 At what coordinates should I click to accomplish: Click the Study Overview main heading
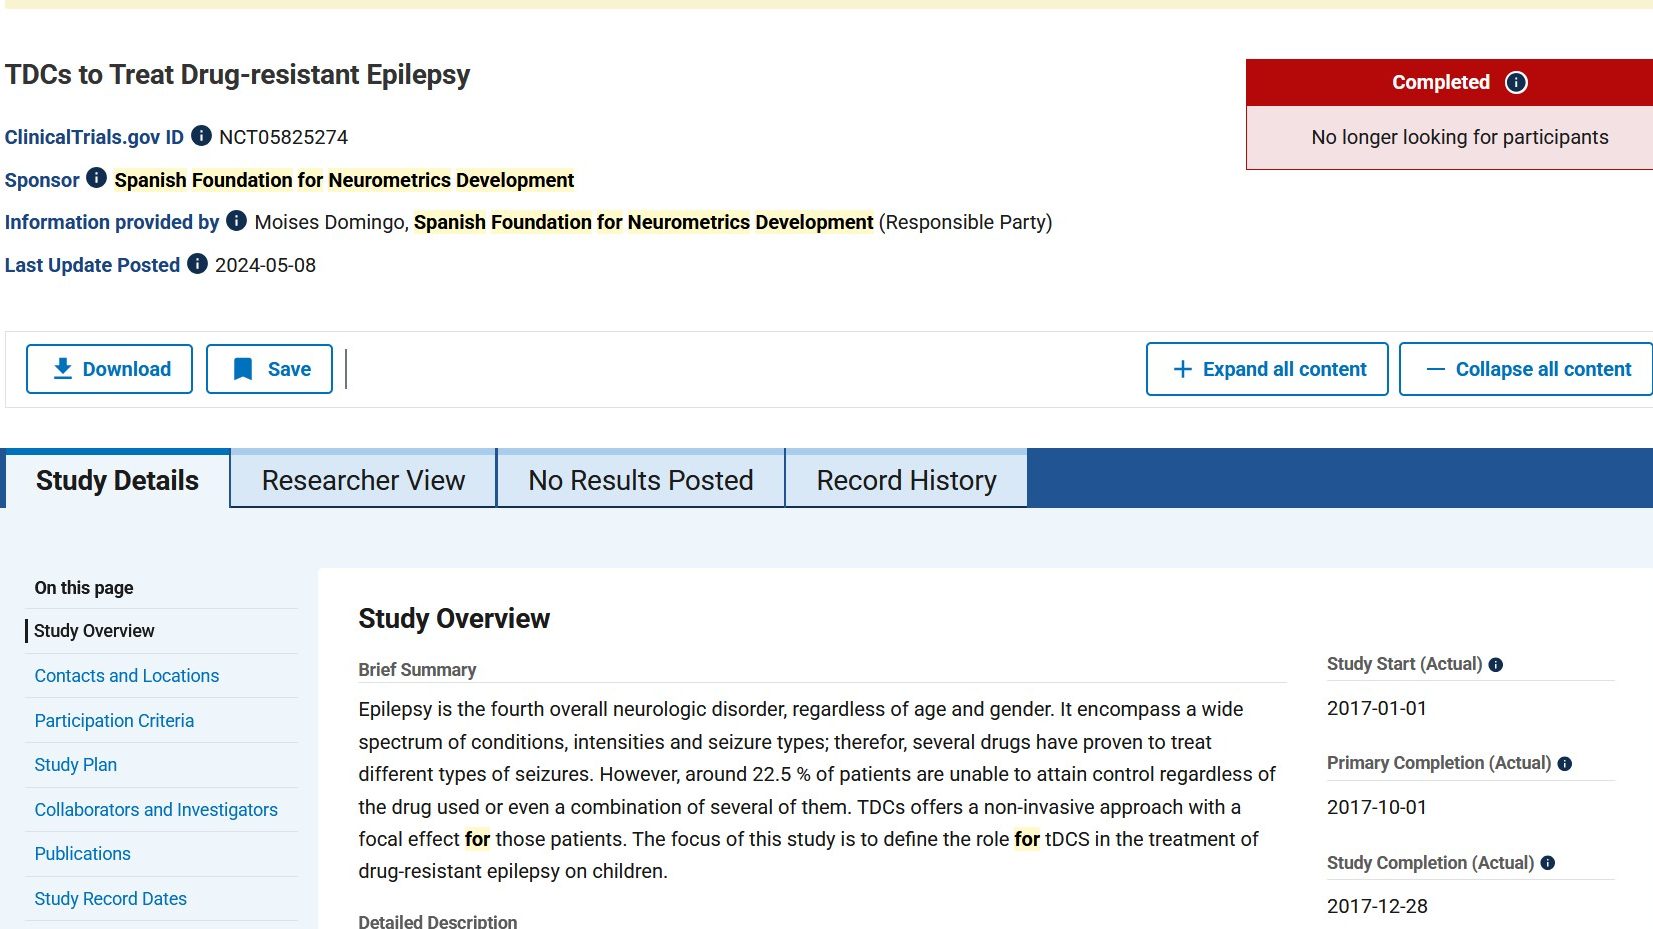point(454,619)
